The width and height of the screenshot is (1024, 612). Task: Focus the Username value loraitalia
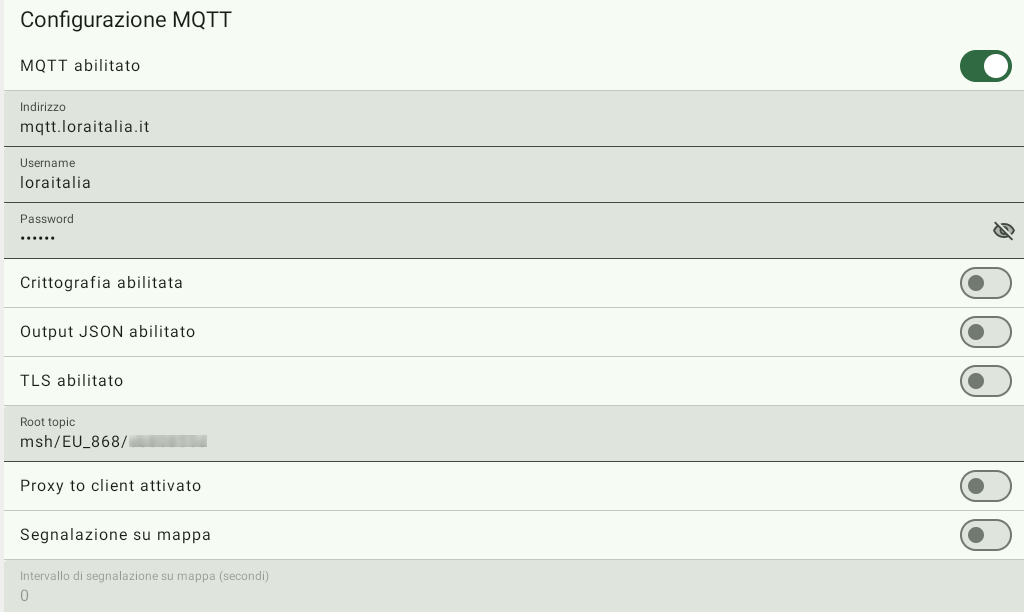coord(56,183)
